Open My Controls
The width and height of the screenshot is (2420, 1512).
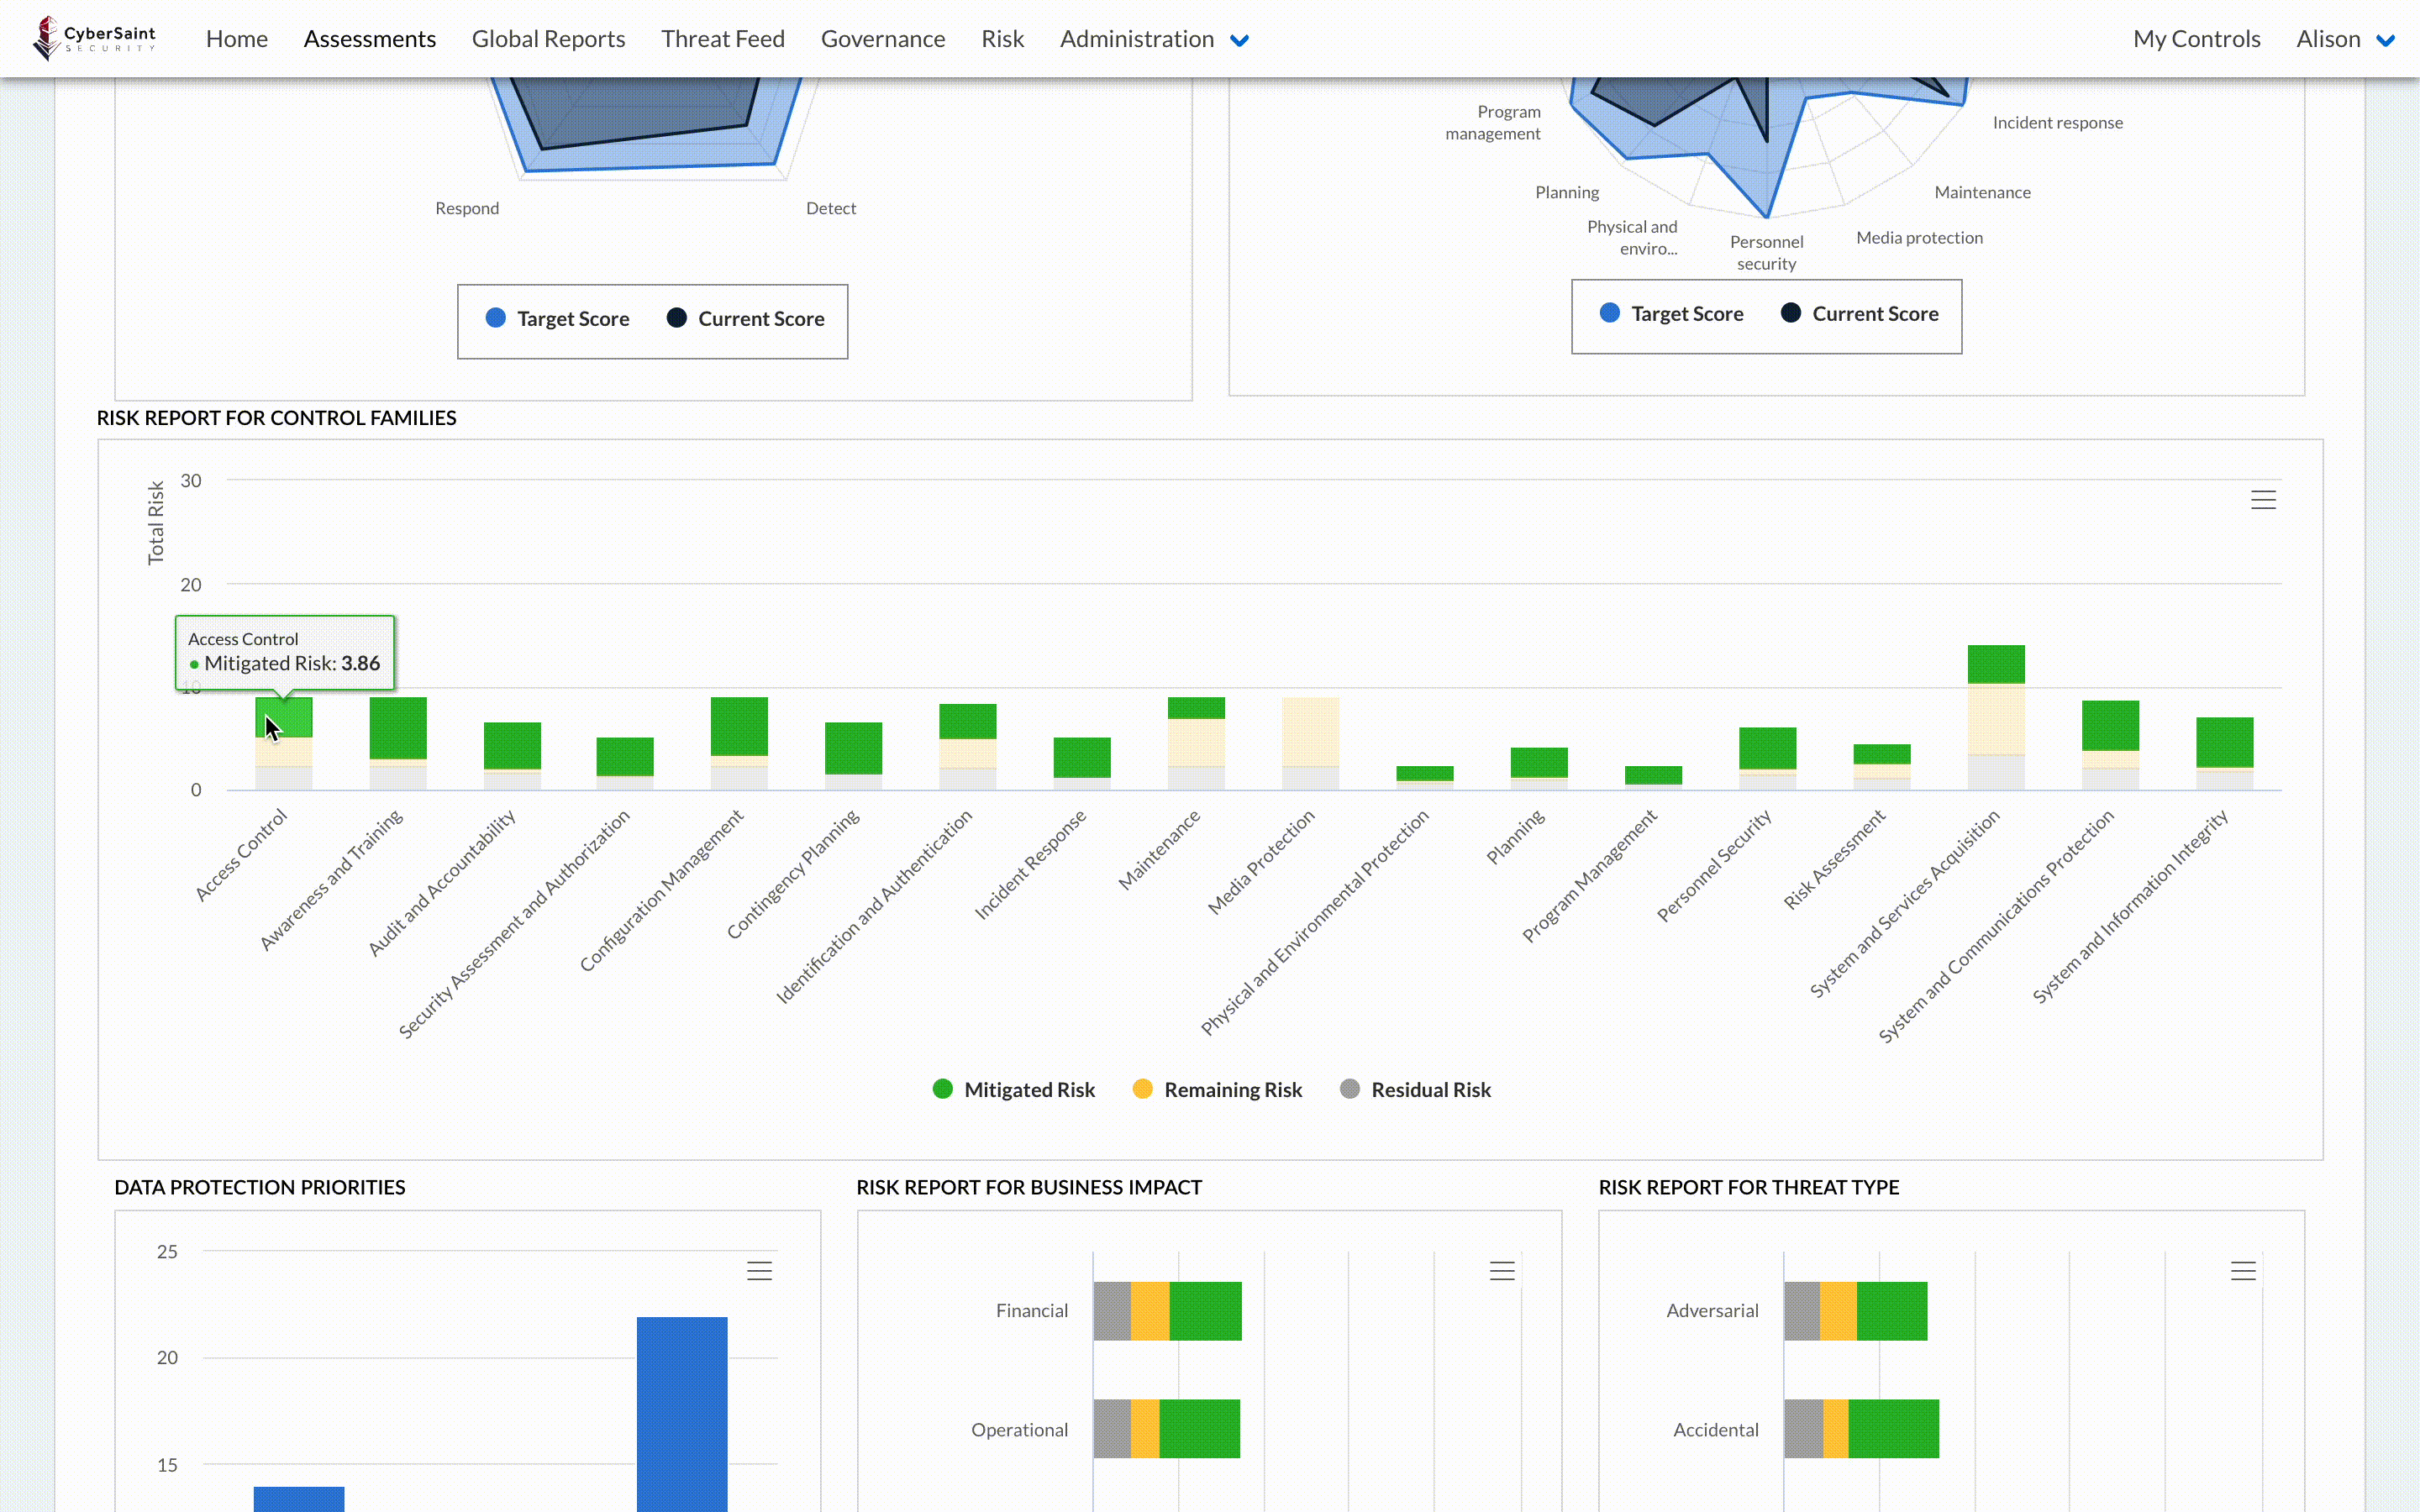click(2196, 39)
